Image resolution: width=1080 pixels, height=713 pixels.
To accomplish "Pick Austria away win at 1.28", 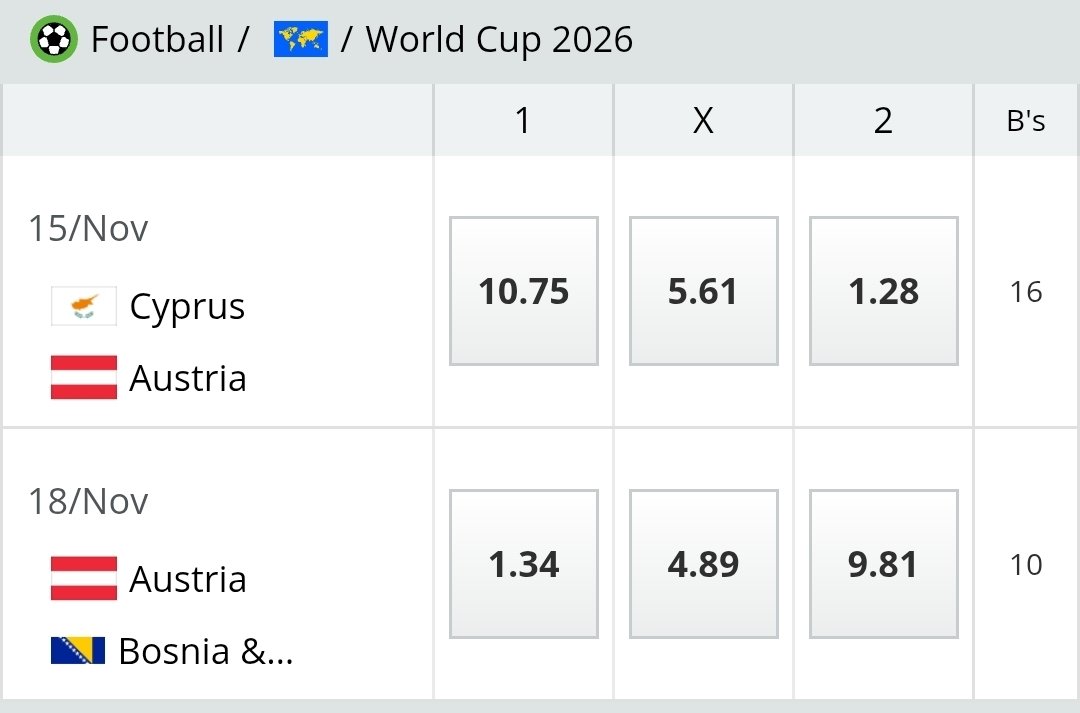I will pos(883,291).
